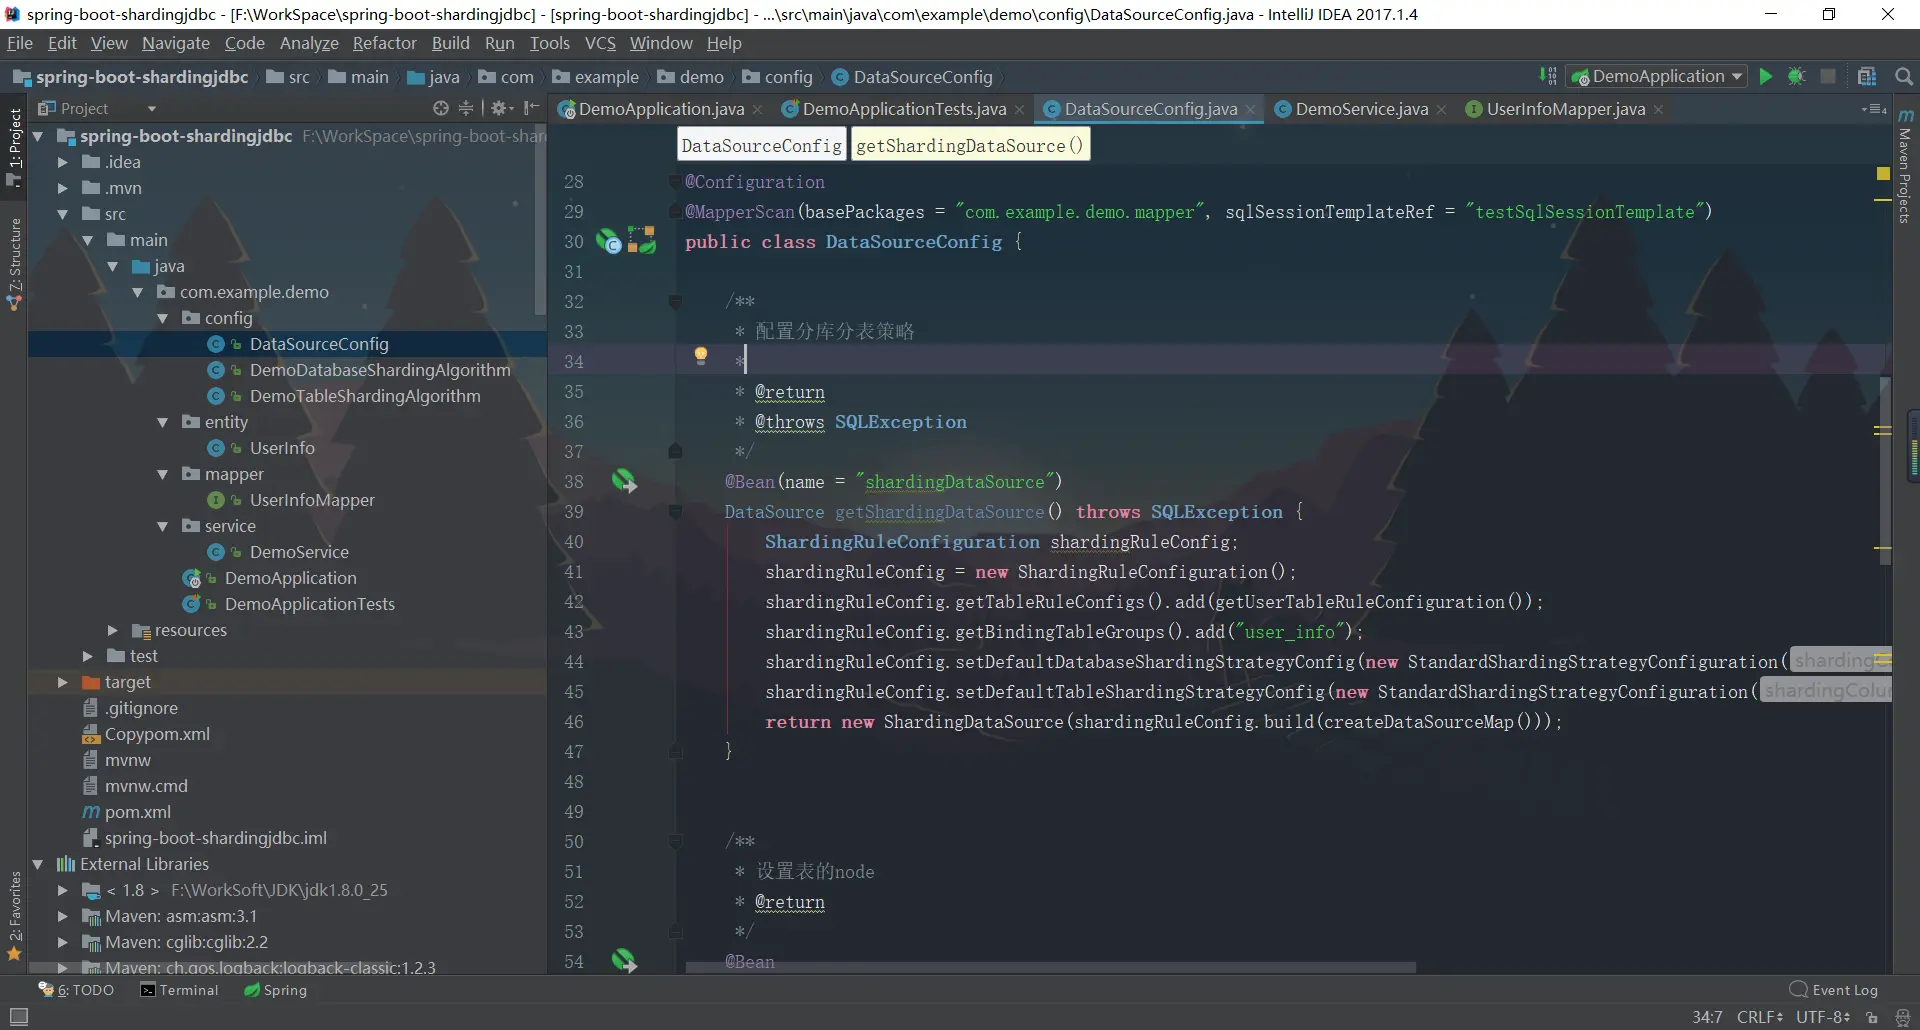Open the Refactor menu

click(384, 43)
